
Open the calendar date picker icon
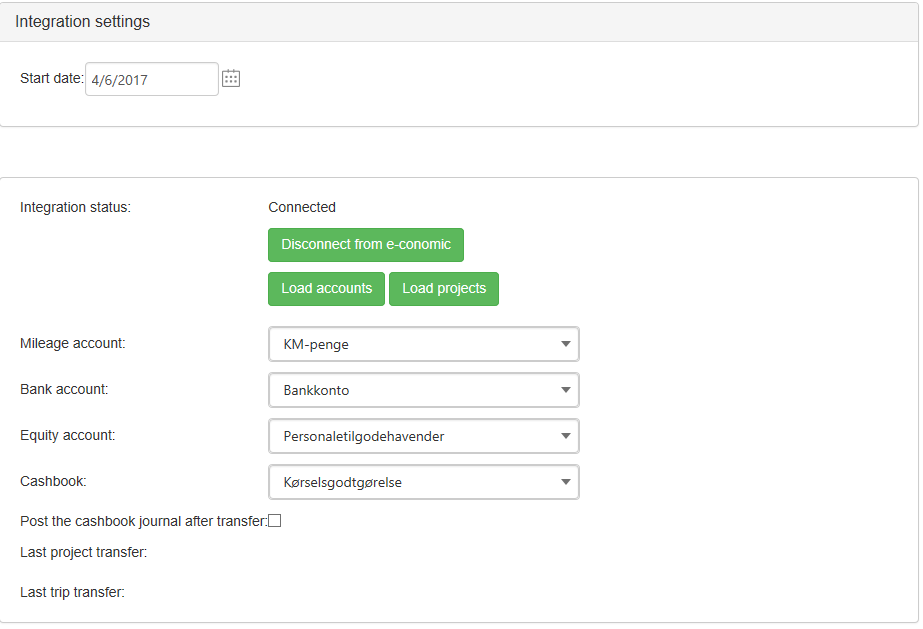click(x=231, y=78)
